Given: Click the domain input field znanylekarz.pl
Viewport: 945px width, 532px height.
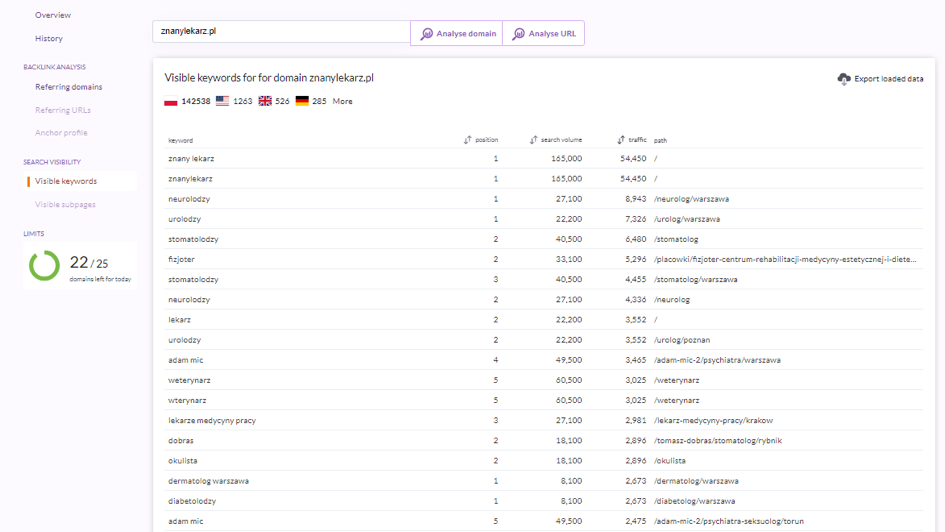Looking at the screenshot, I should [x=281, y=31].
